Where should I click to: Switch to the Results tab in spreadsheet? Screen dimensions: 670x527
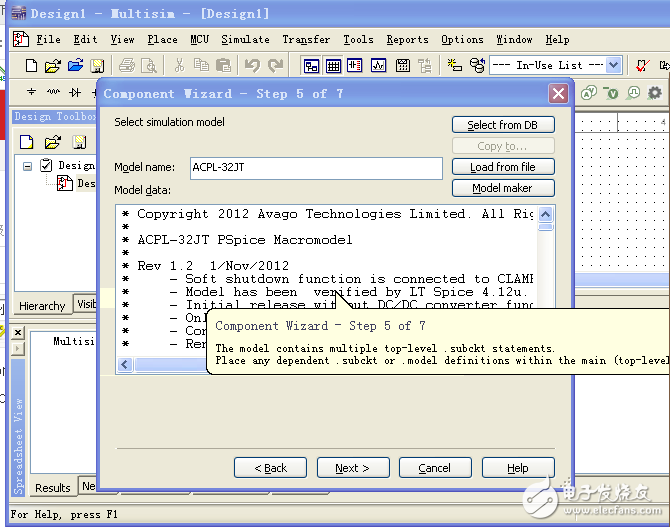click(53, 488)
